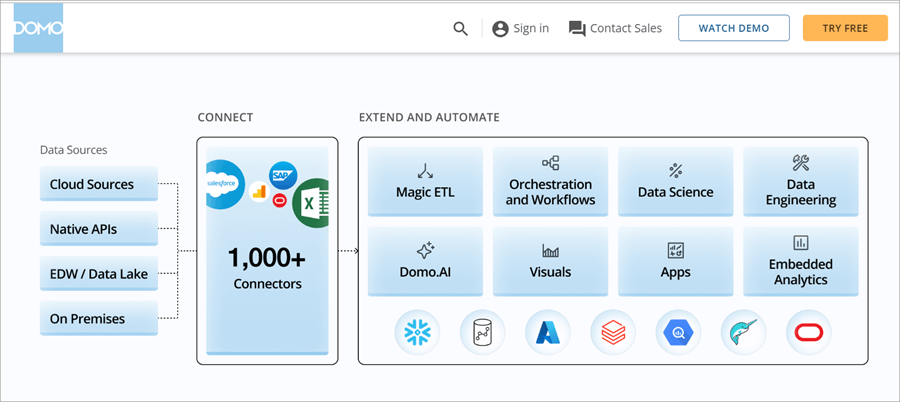900x403 pixels.
Task: Open the search magnifier icon
Action: point(460,28)
